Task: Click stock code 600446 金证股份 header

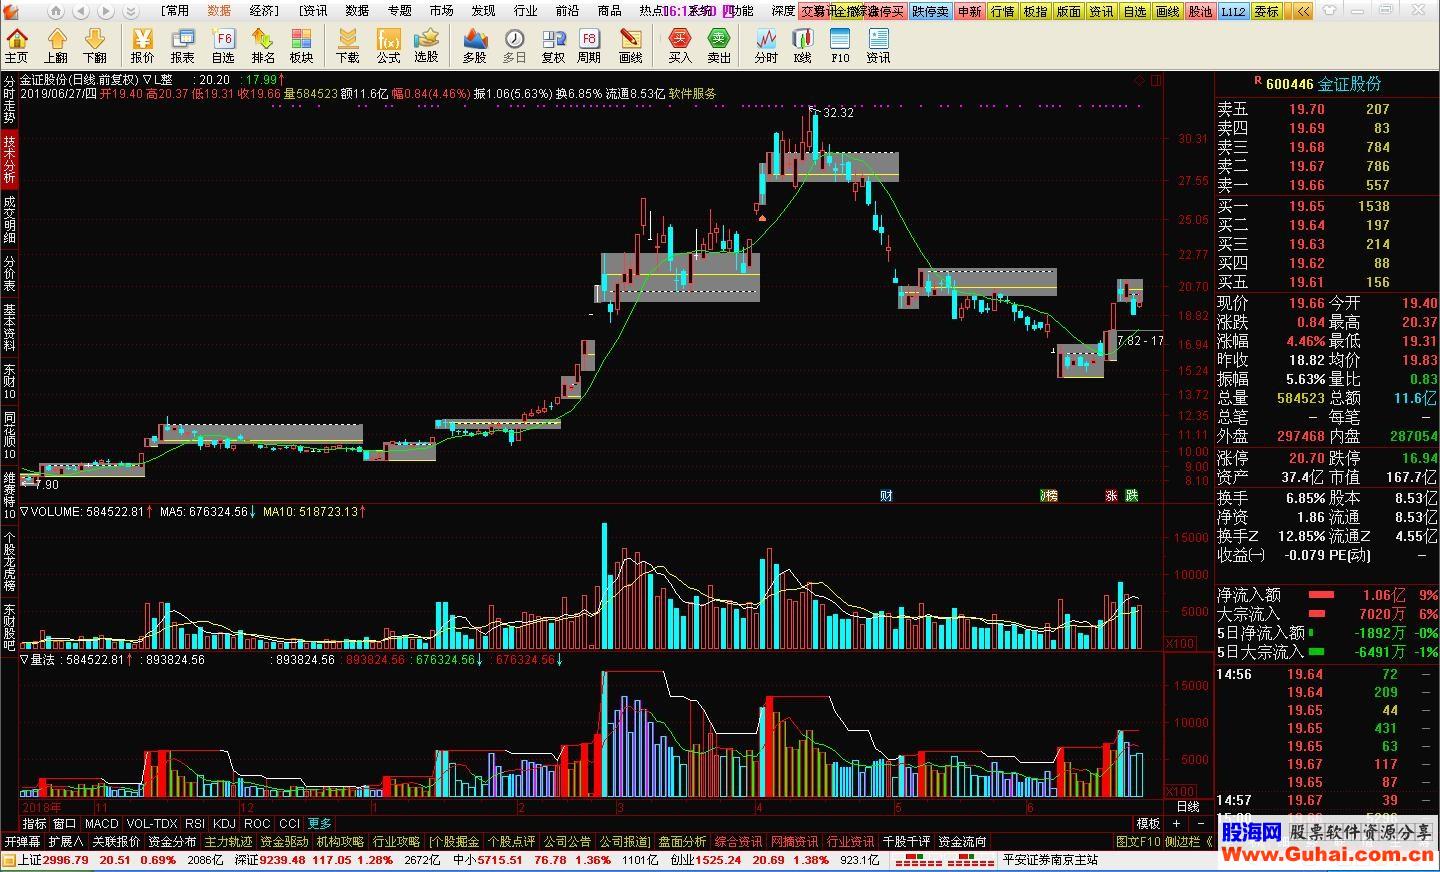Action: tap(1323, 84)
